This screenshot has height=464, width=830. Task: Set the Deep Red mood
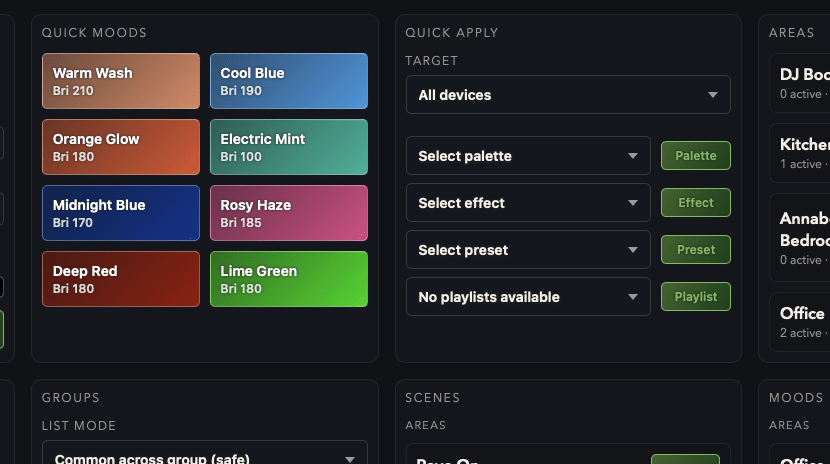tap(121, 279)
